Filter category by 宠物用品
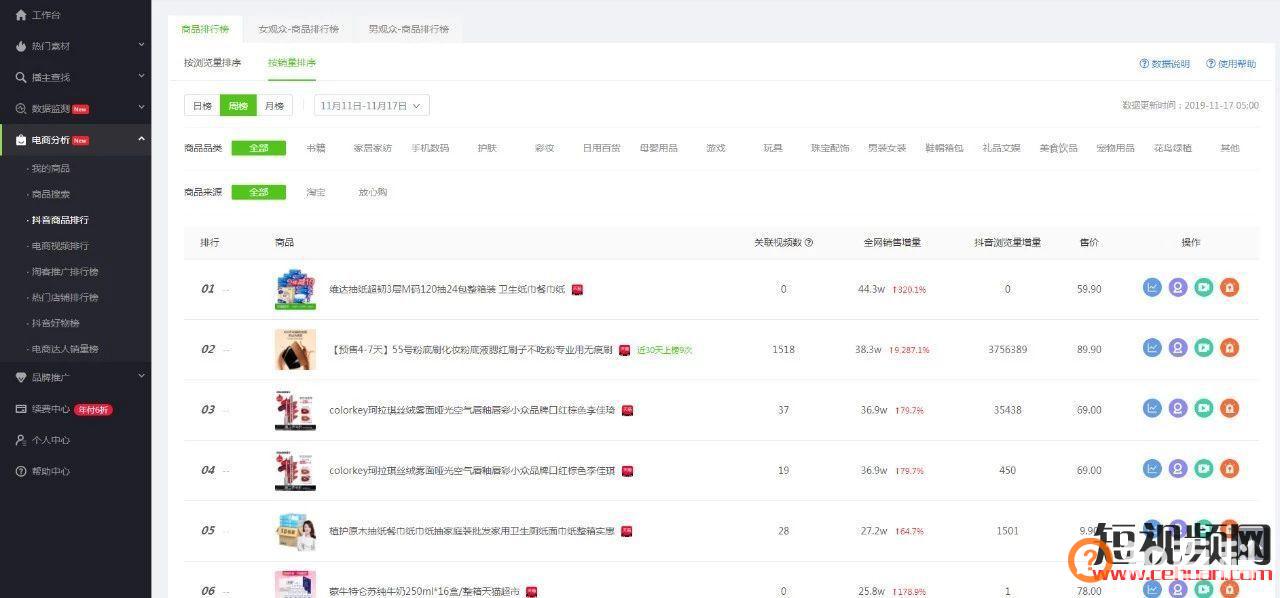Image resolution: width=1280 pixels, height=598 pixels. tap(1115, 148)
